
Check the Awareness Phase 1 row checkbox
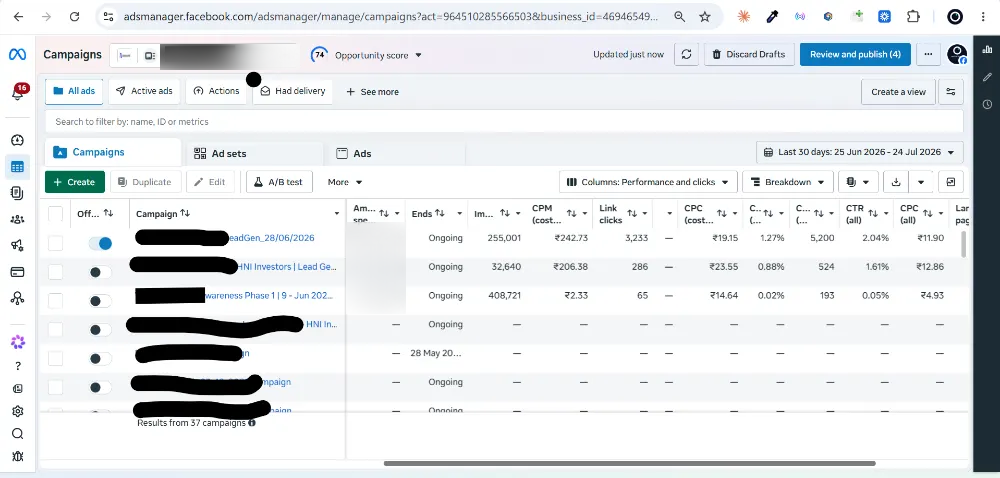point(55,301)
